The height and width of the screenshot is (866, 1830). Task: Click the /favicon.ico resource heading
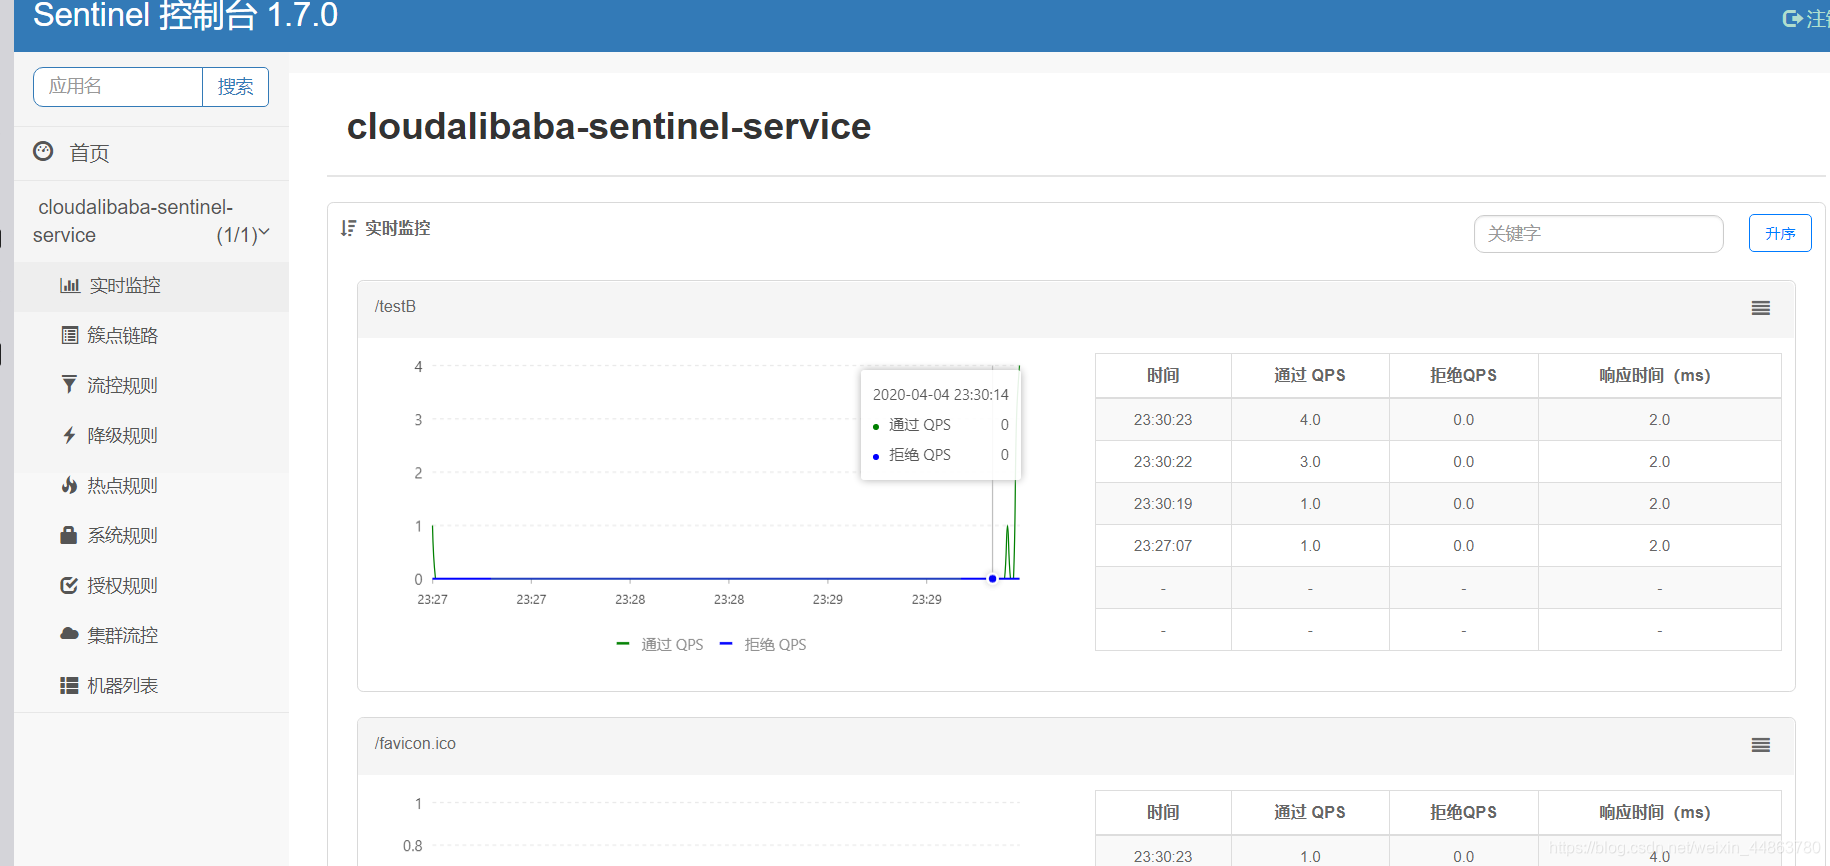415,744
